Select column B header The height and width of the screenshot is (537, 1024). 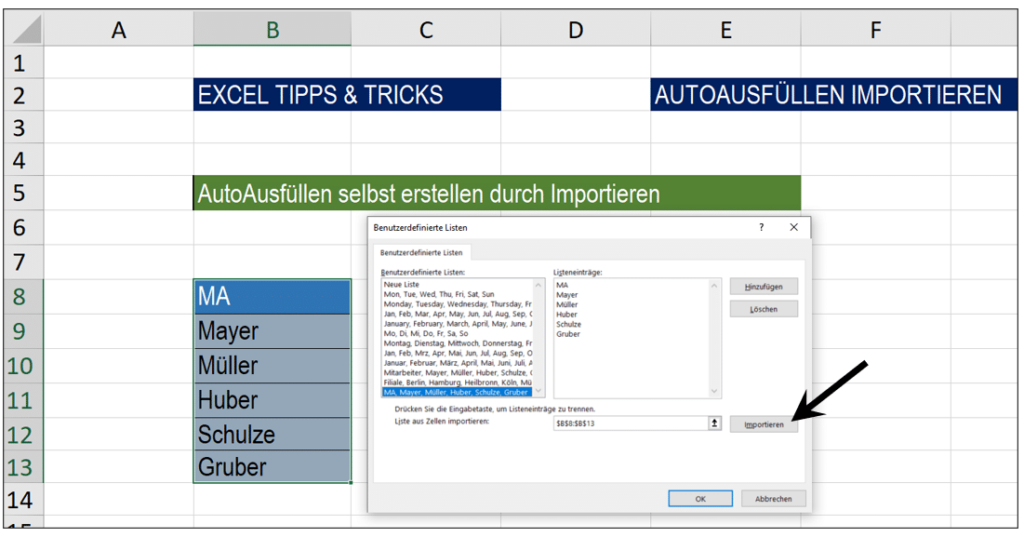click(x=272, y=30)
